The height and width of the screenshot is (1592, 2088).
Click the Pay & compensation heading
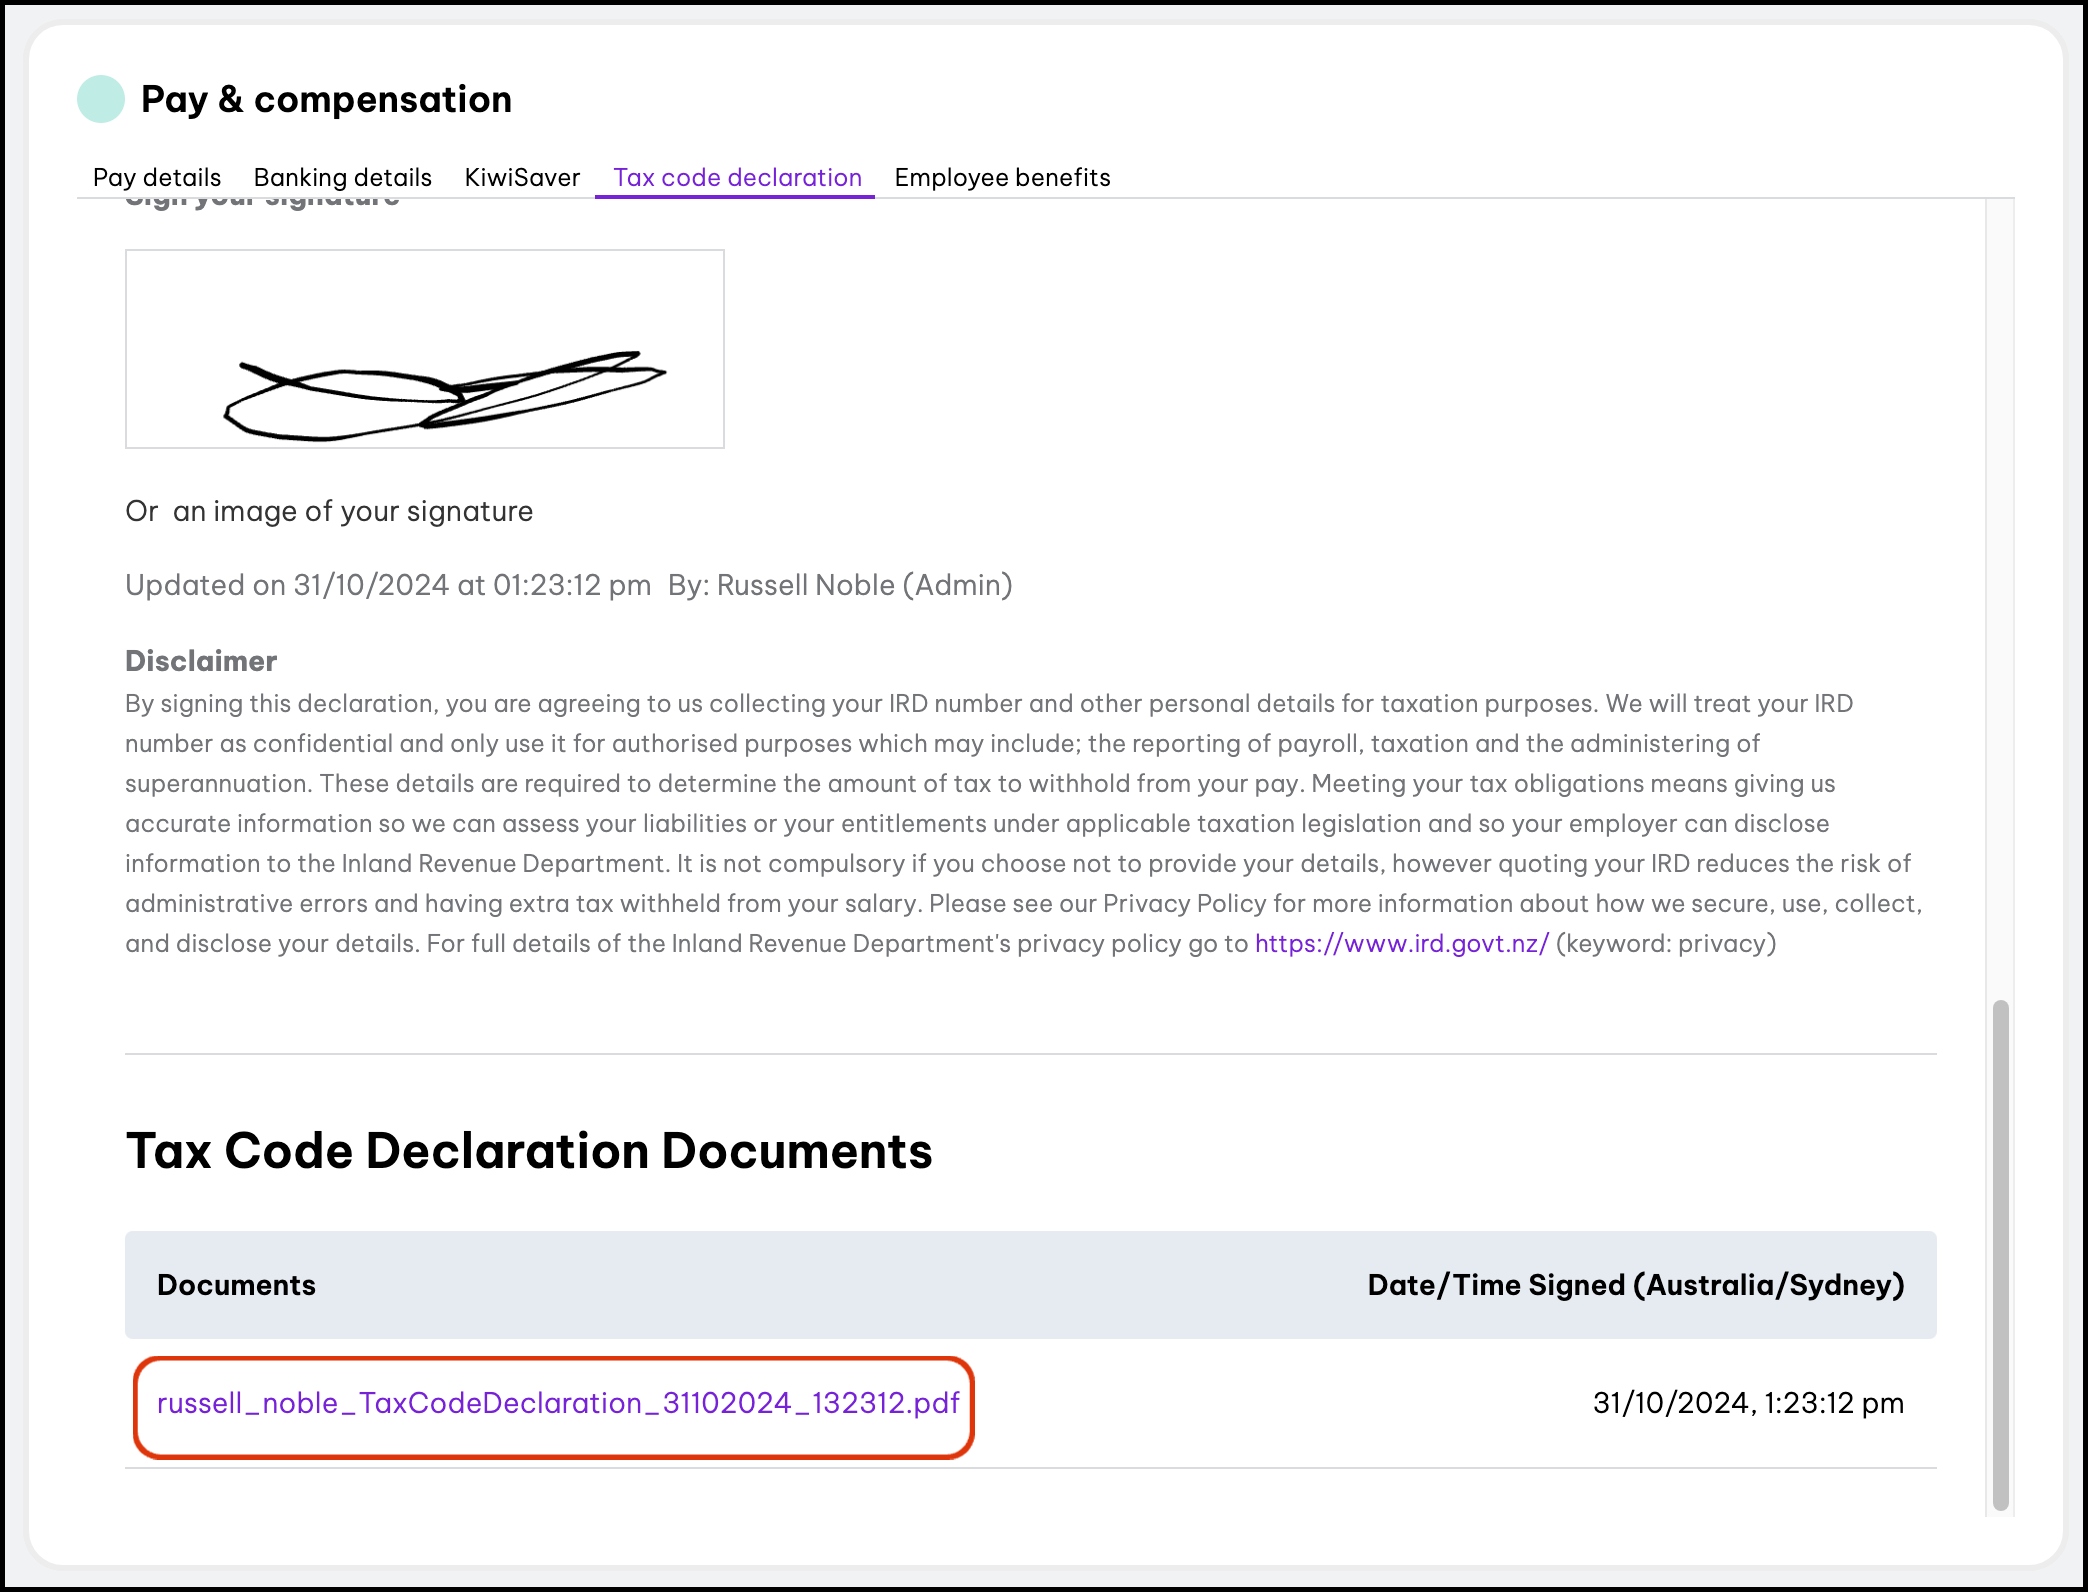(326, 99)
